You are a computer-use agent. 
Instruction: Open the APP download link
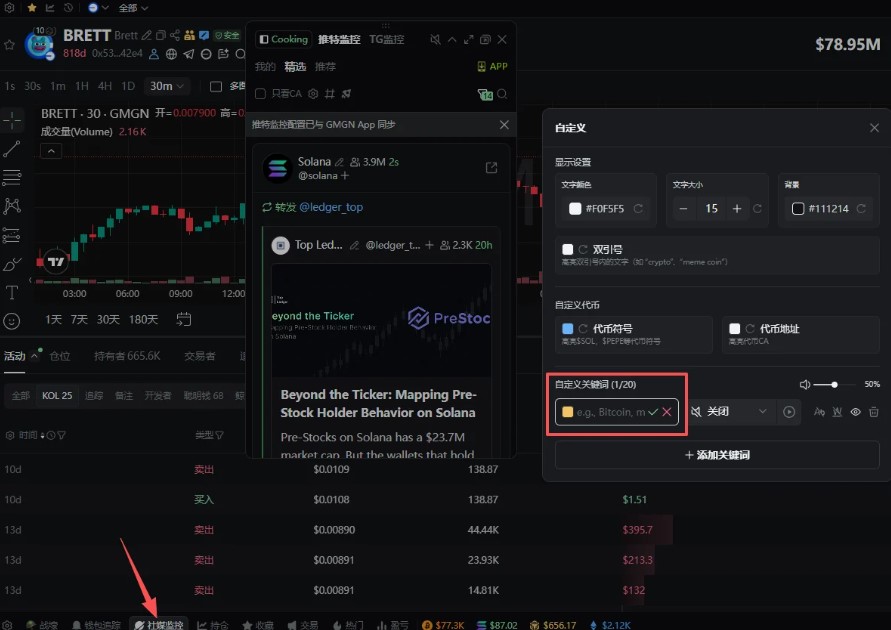point(492,66)
